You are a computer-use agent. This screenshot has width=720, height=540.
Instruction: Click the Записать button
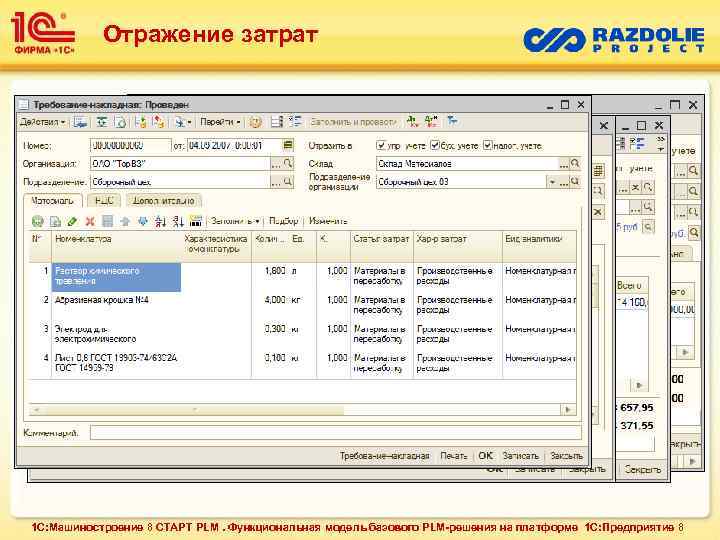pos(521,456)
